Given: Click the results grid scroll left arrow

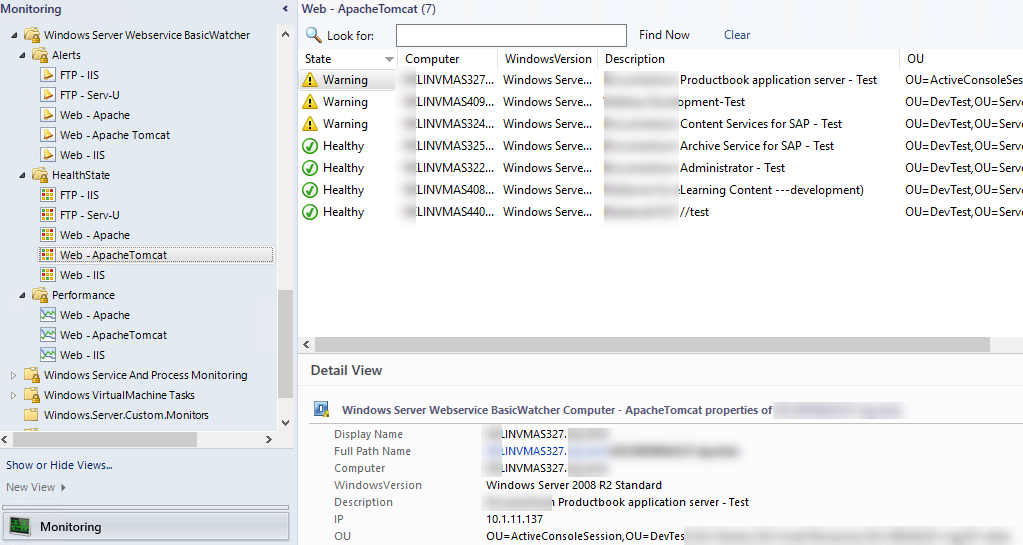Looking at the screenshot, I should click(307, 344).
